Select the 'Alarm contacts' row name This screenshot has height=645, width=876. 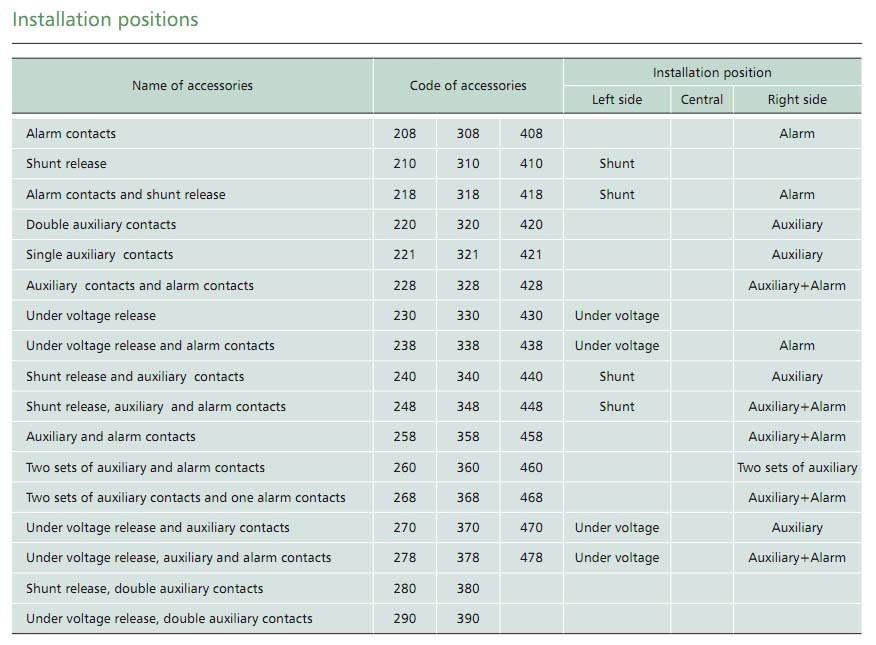click(x=71, y=133)
